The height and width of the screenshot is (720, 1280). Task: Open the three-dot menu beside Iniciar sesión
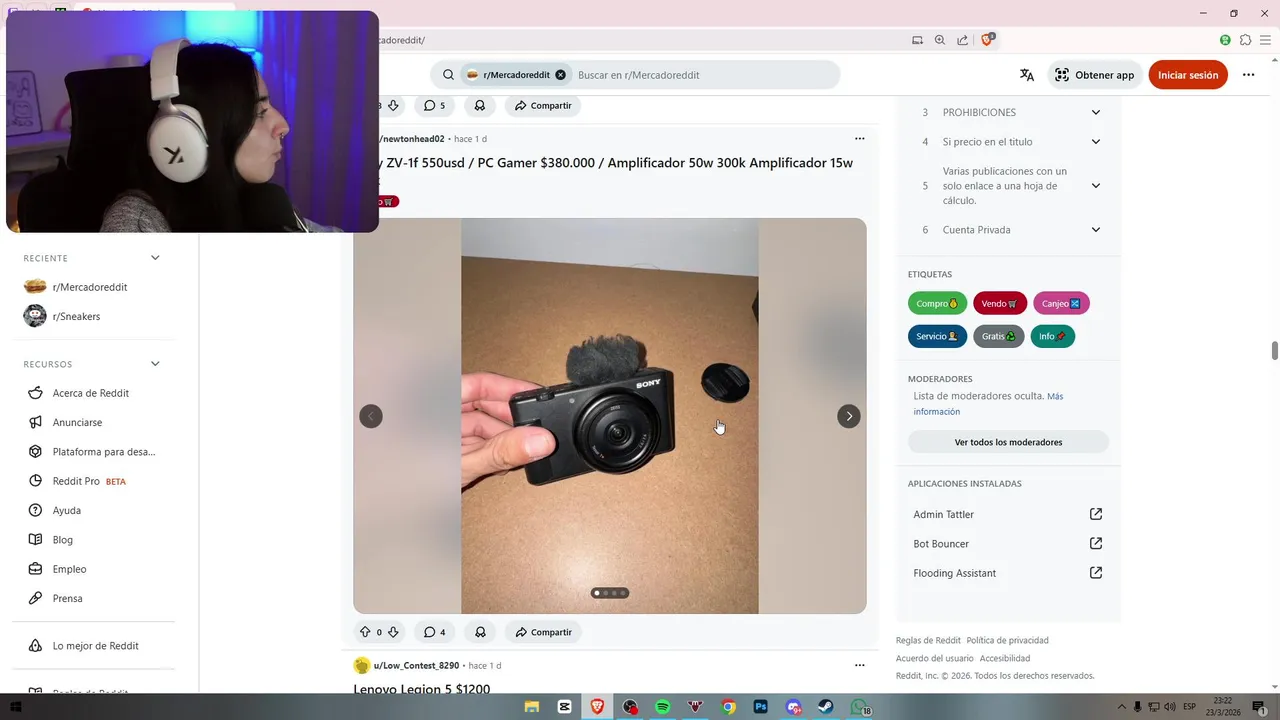pyautogui.click(x=1248, y=75)
